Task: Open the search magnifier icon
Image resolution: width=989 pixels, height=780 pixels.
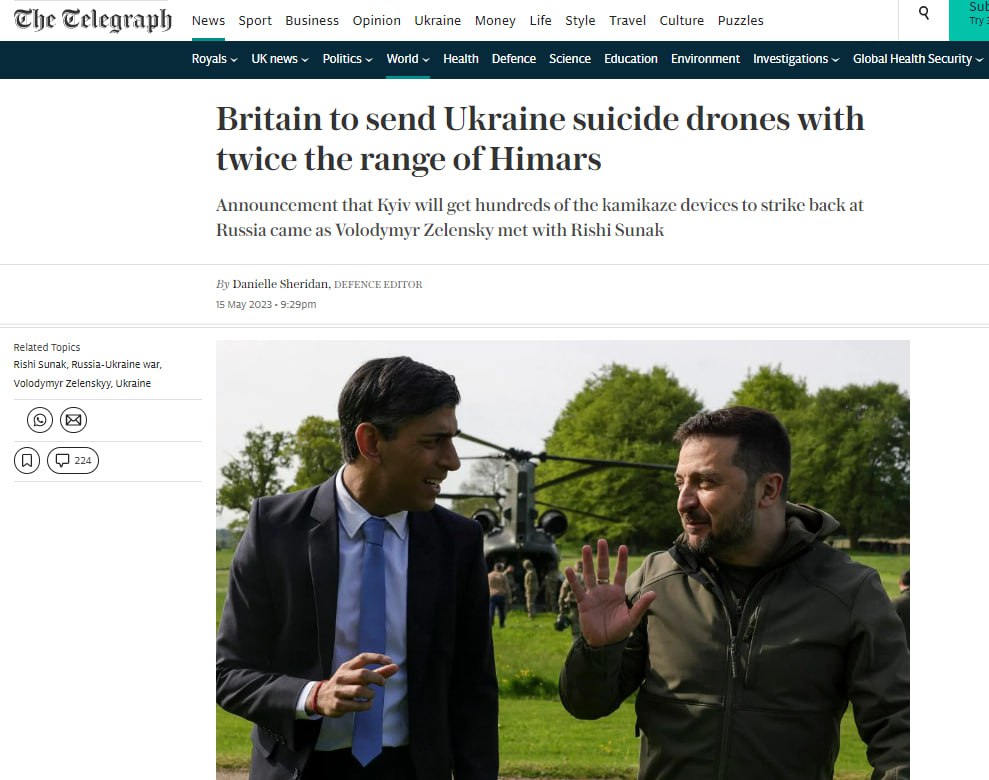Action: 923,13
